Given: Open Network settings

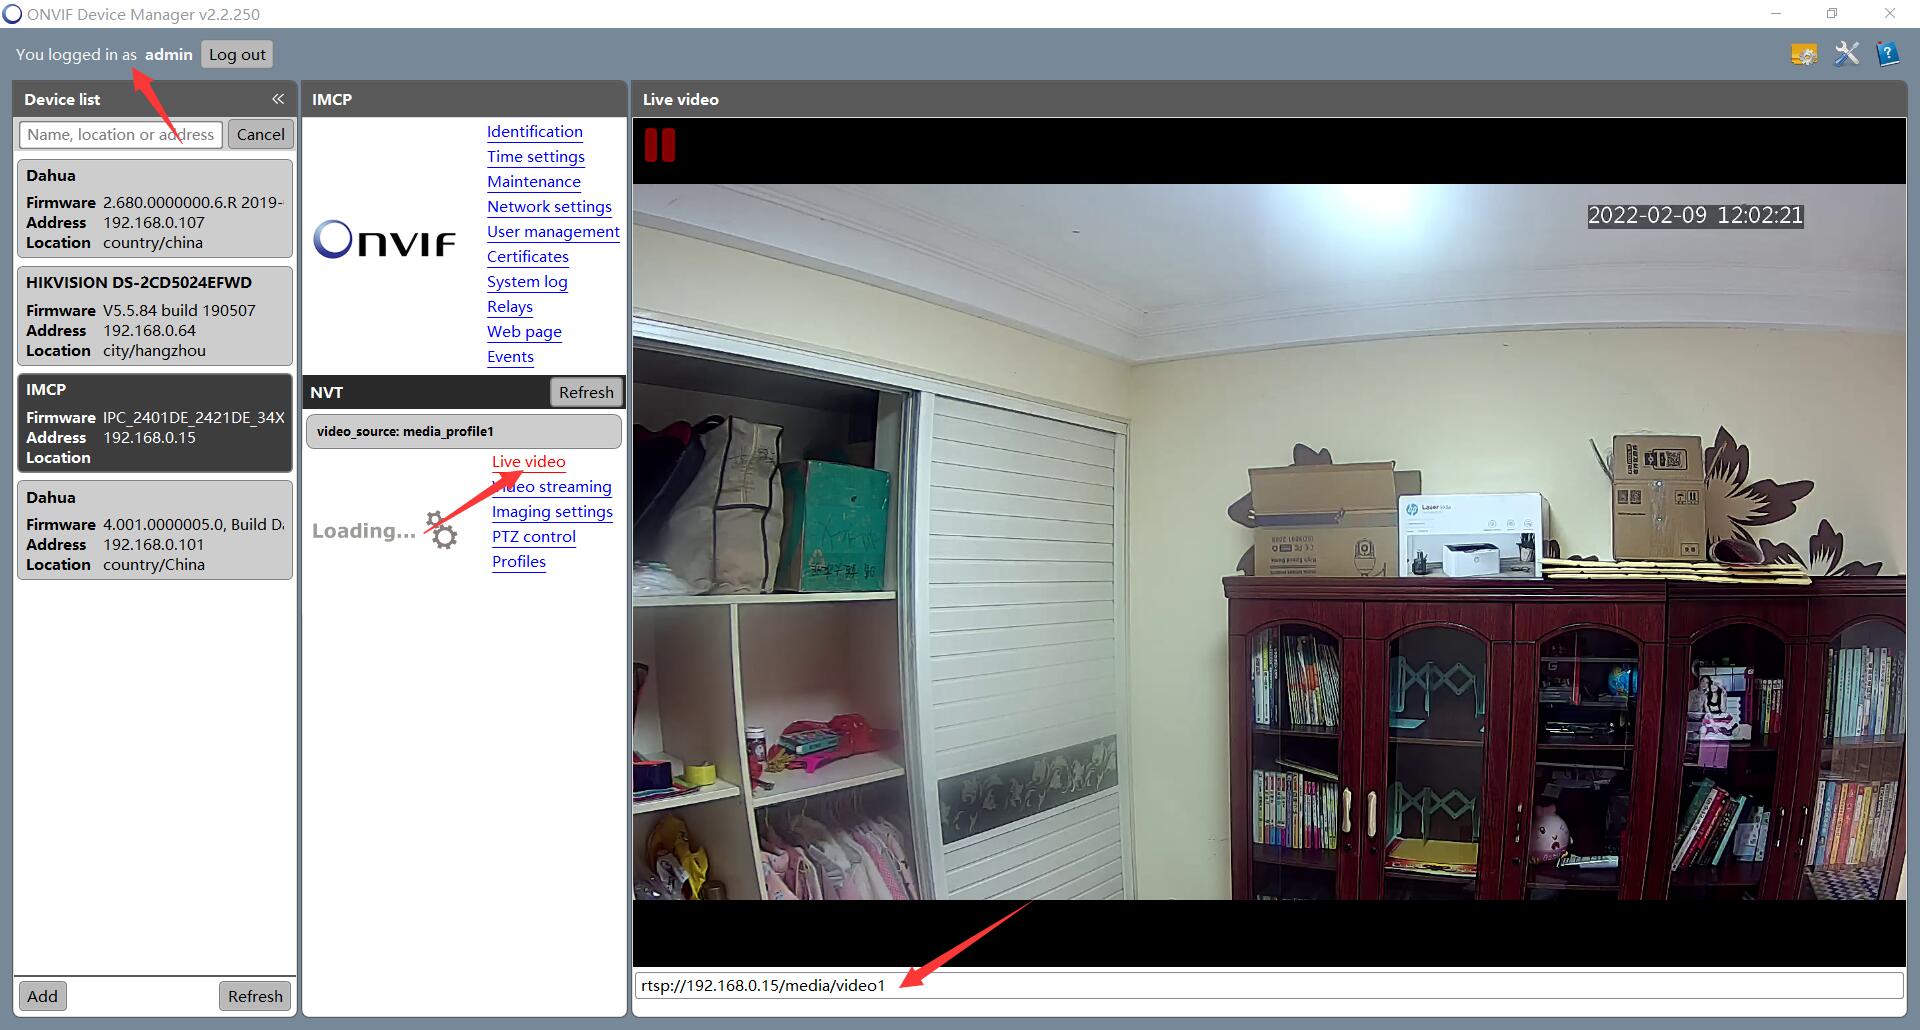Looking at the screenshot, I should pos(549,207).
